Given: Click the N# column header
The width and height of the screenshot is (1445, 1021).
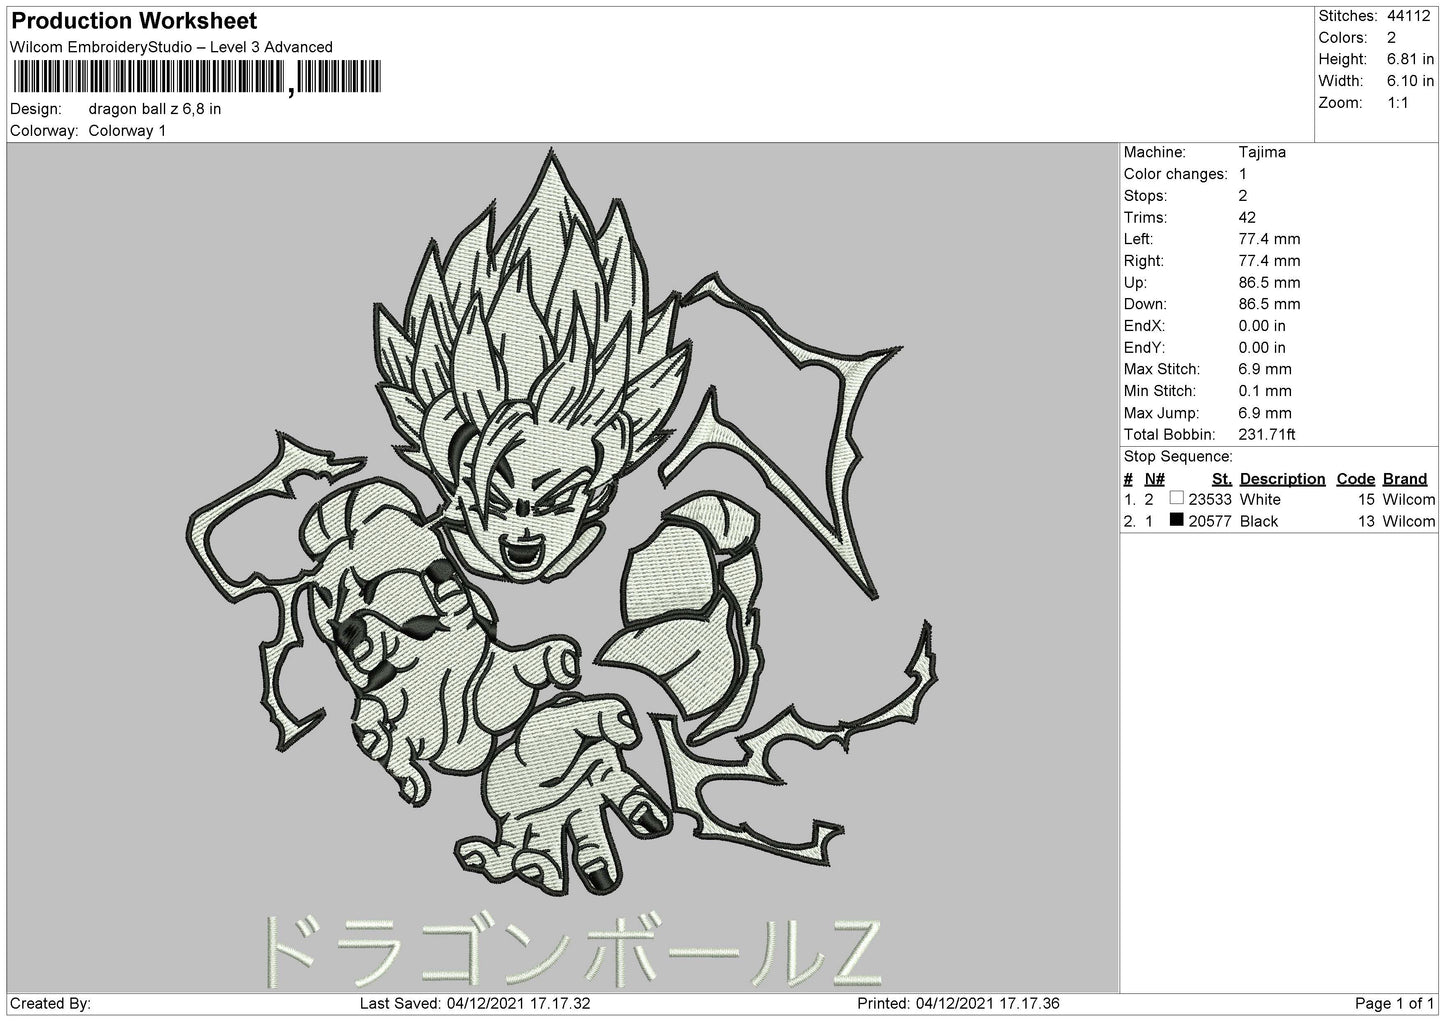Looking at the screenshot, I should click(1154, 479).
